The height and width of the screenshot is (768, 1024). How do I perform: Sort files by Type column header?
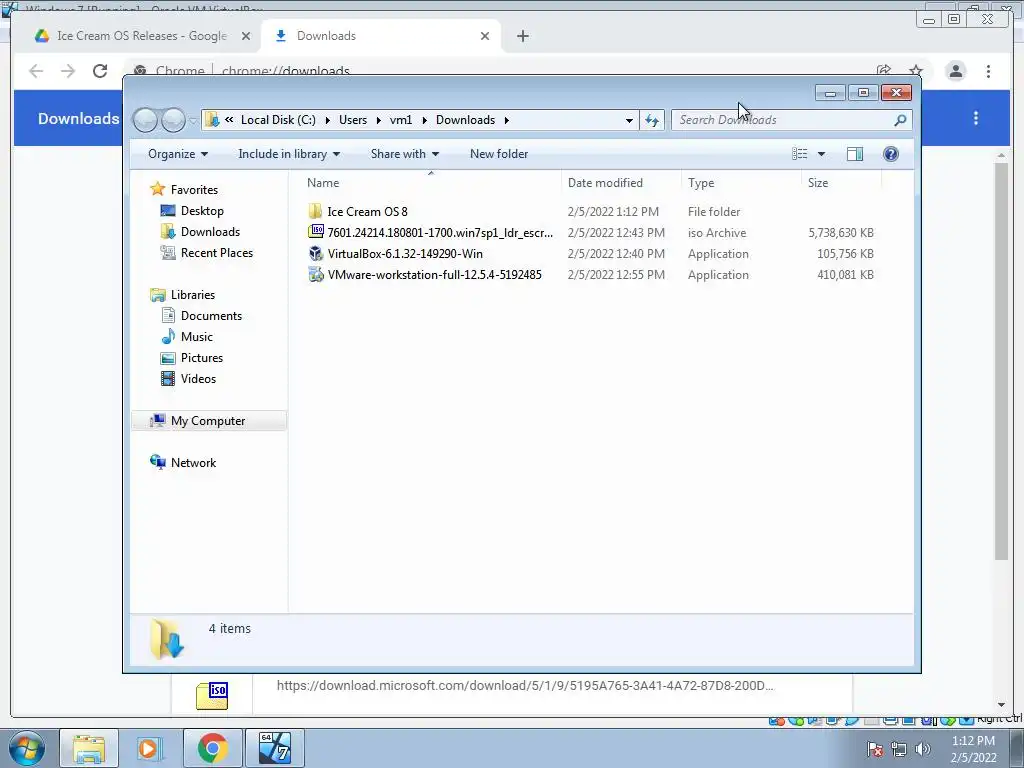[741, 182]
